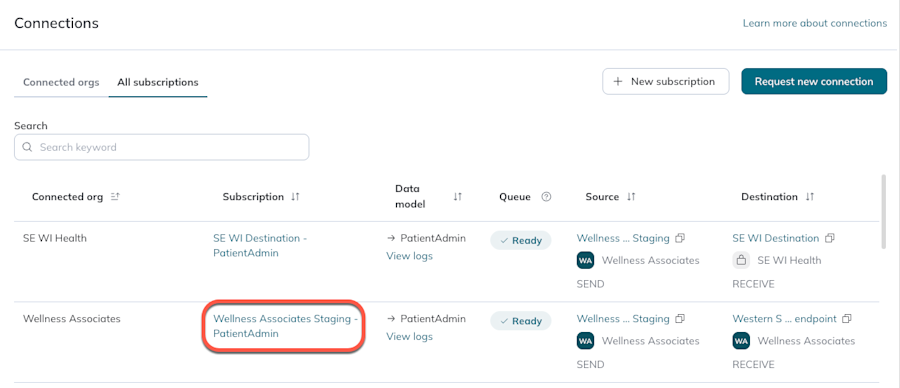Select Wellness Associates connected org cell
The height and width of the screenshot is (388, 900).
72,318
